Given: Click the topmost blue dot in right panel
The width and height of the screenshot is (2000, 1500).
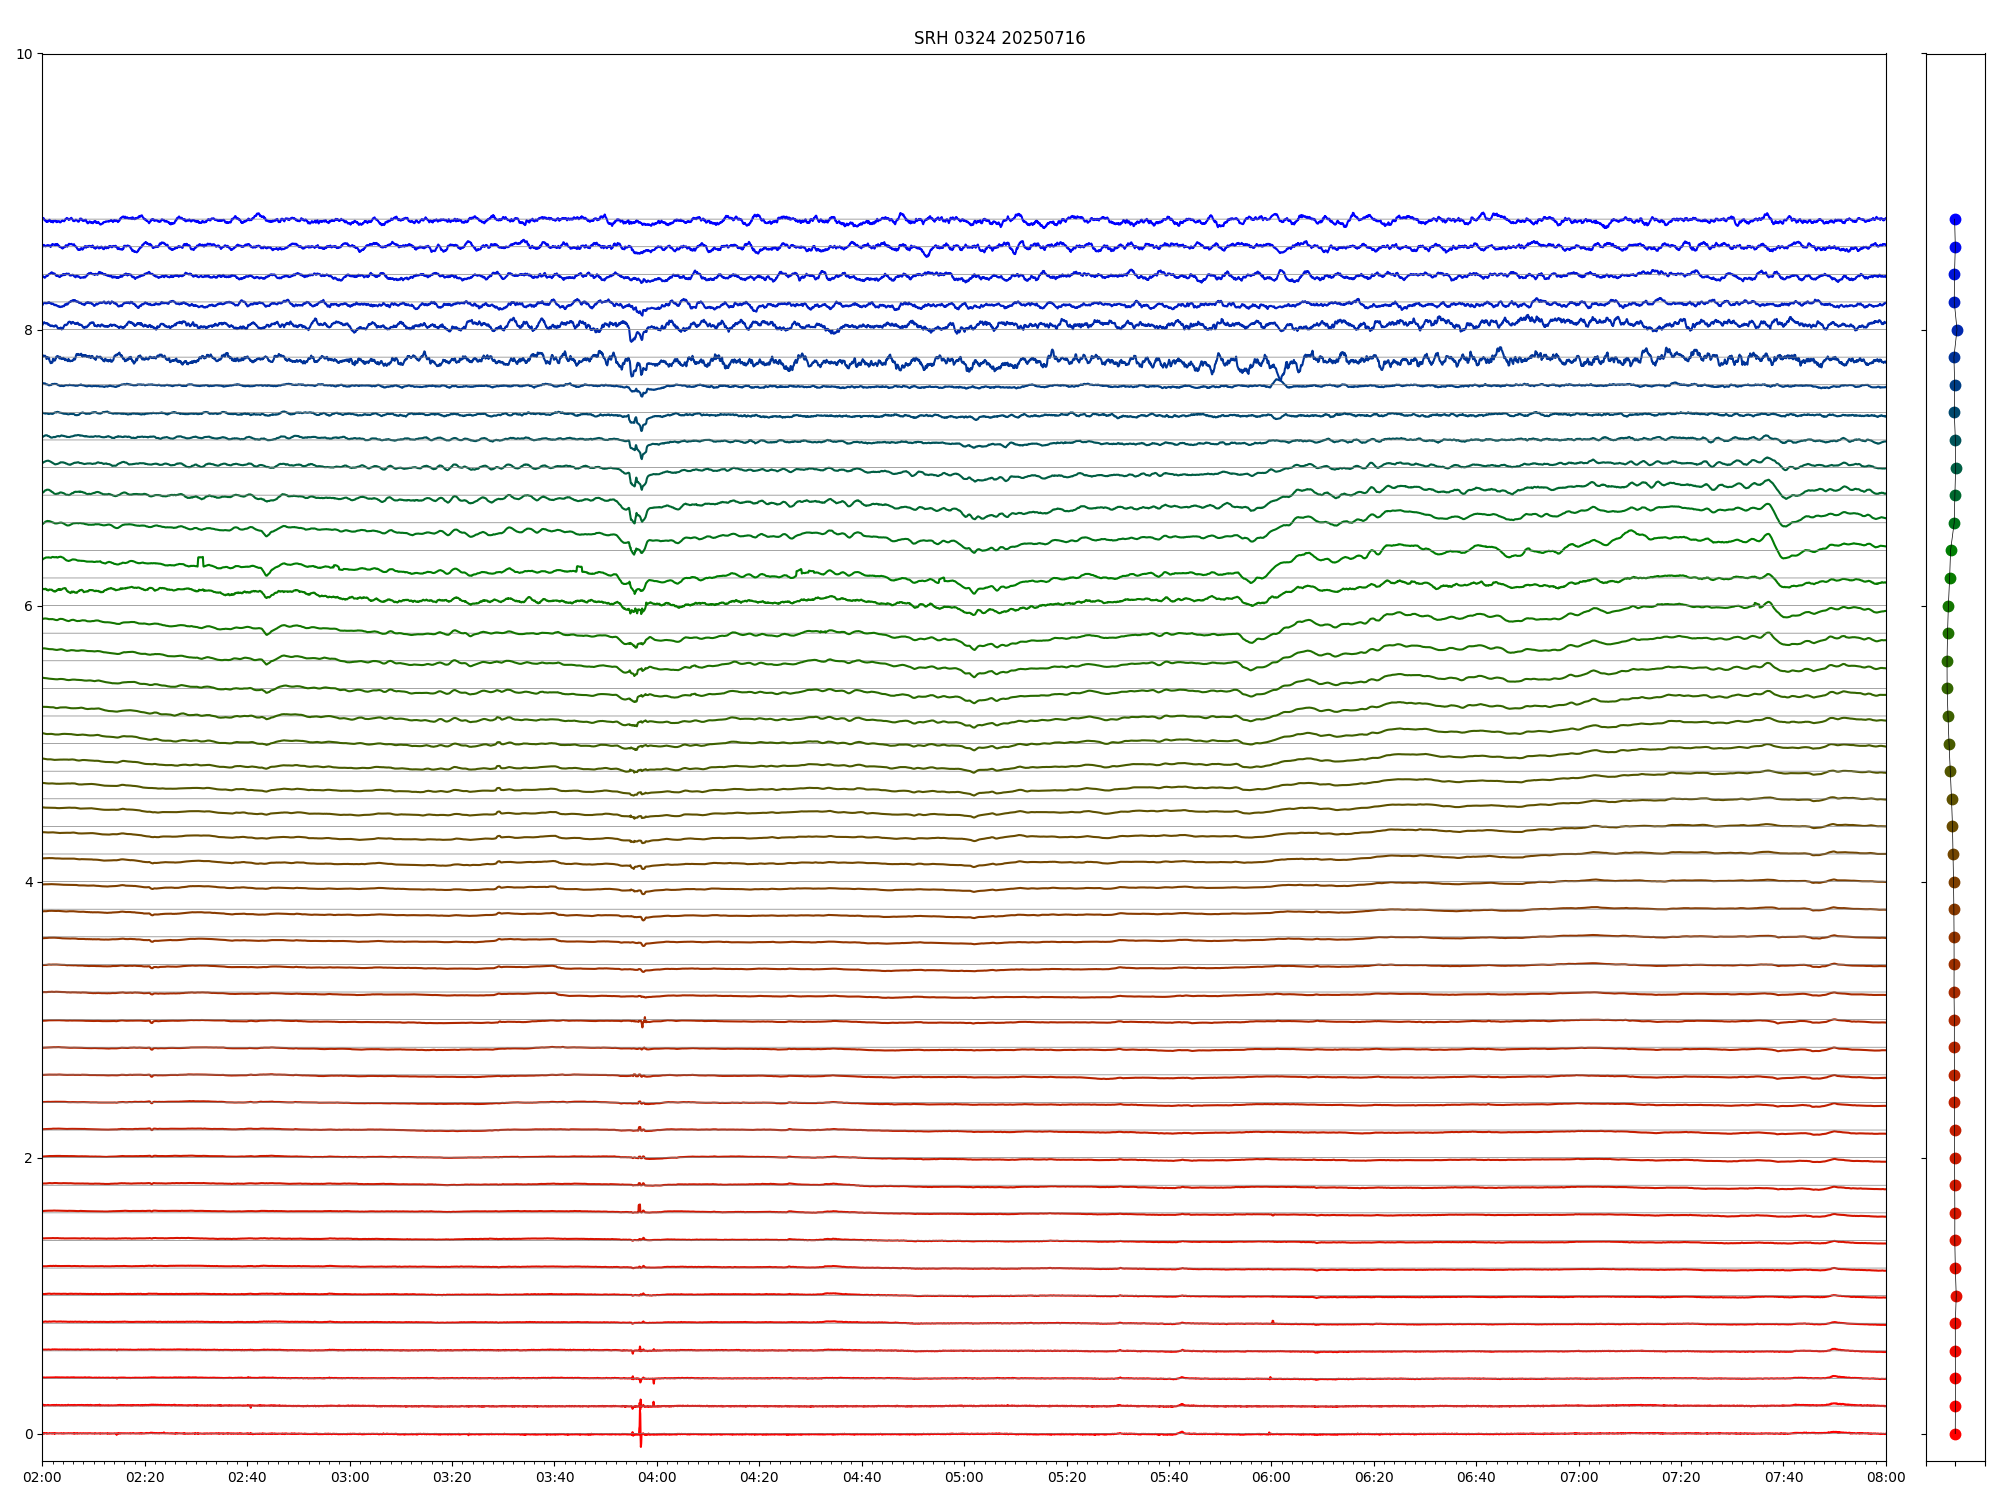Looking at the screenshot, I should pyautogui.click(x=1955, y=219).
